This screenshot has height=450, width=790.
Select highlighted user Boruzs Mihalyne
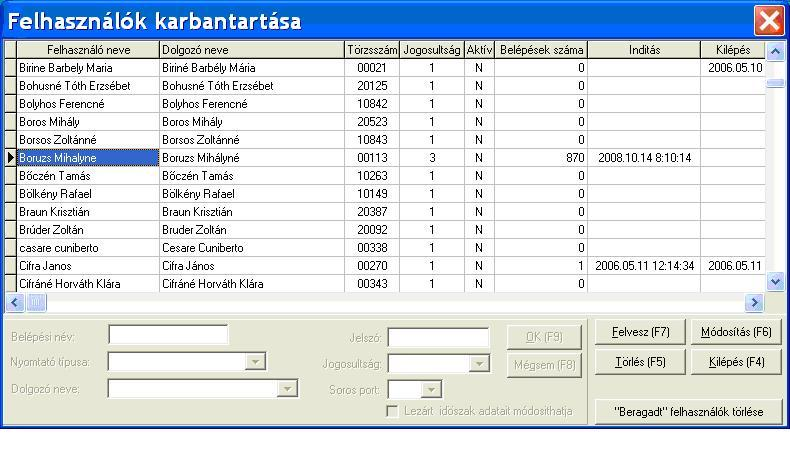tap(88, 158)
